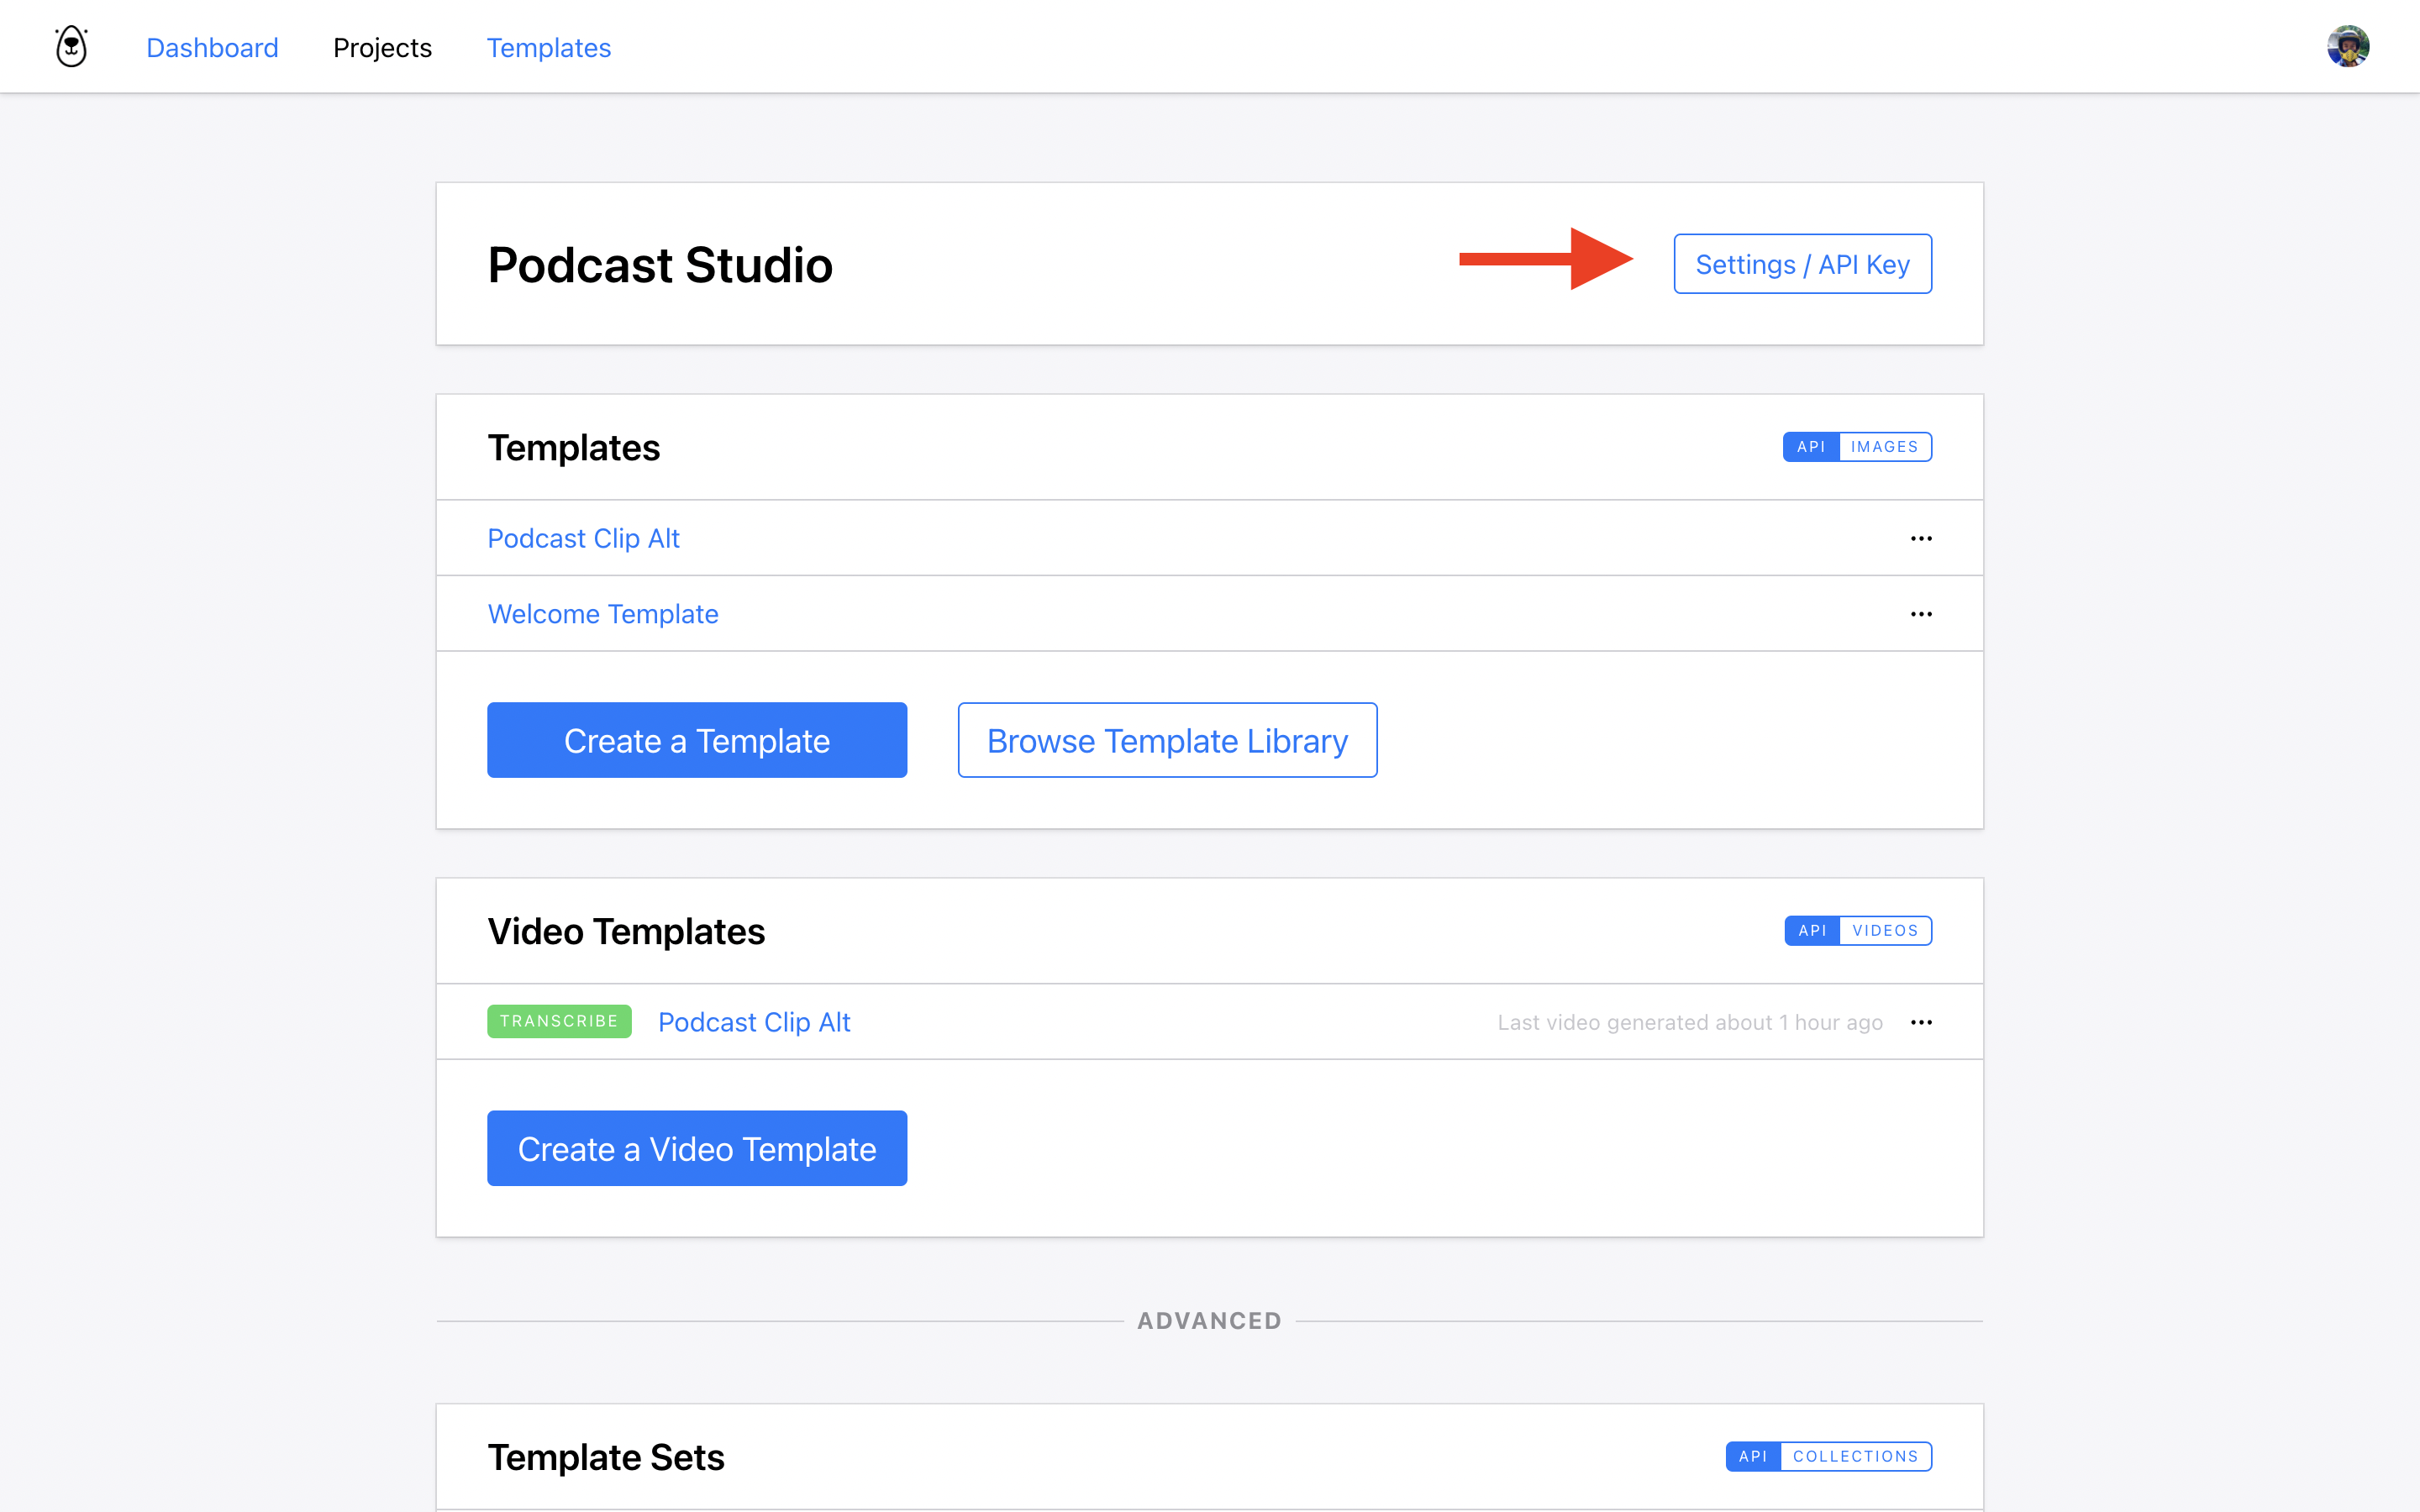Click the API IMAGES badge in Templates
The height and width of the screenshot is (1512, 2420).
coord(1857,447)
